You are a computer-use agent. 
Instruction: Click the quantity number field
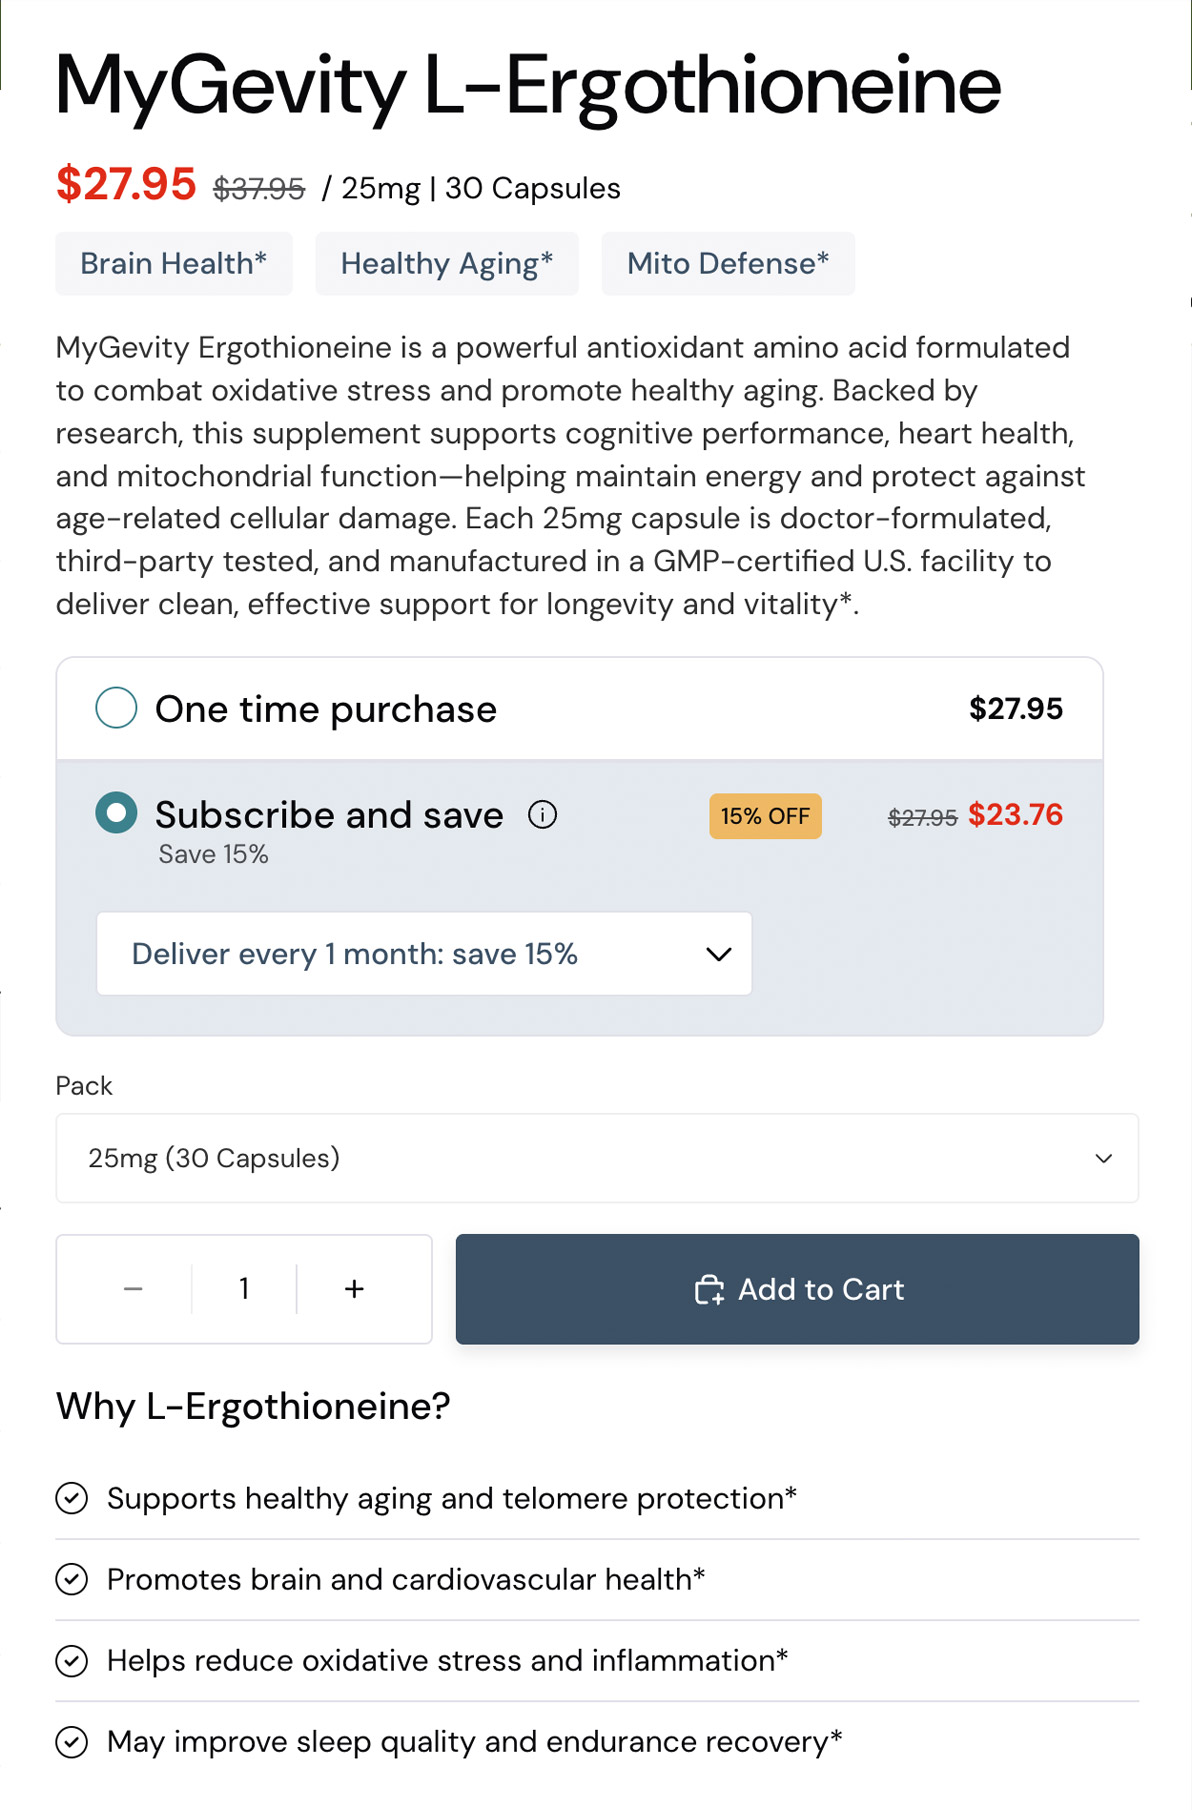coord(244,1289)
